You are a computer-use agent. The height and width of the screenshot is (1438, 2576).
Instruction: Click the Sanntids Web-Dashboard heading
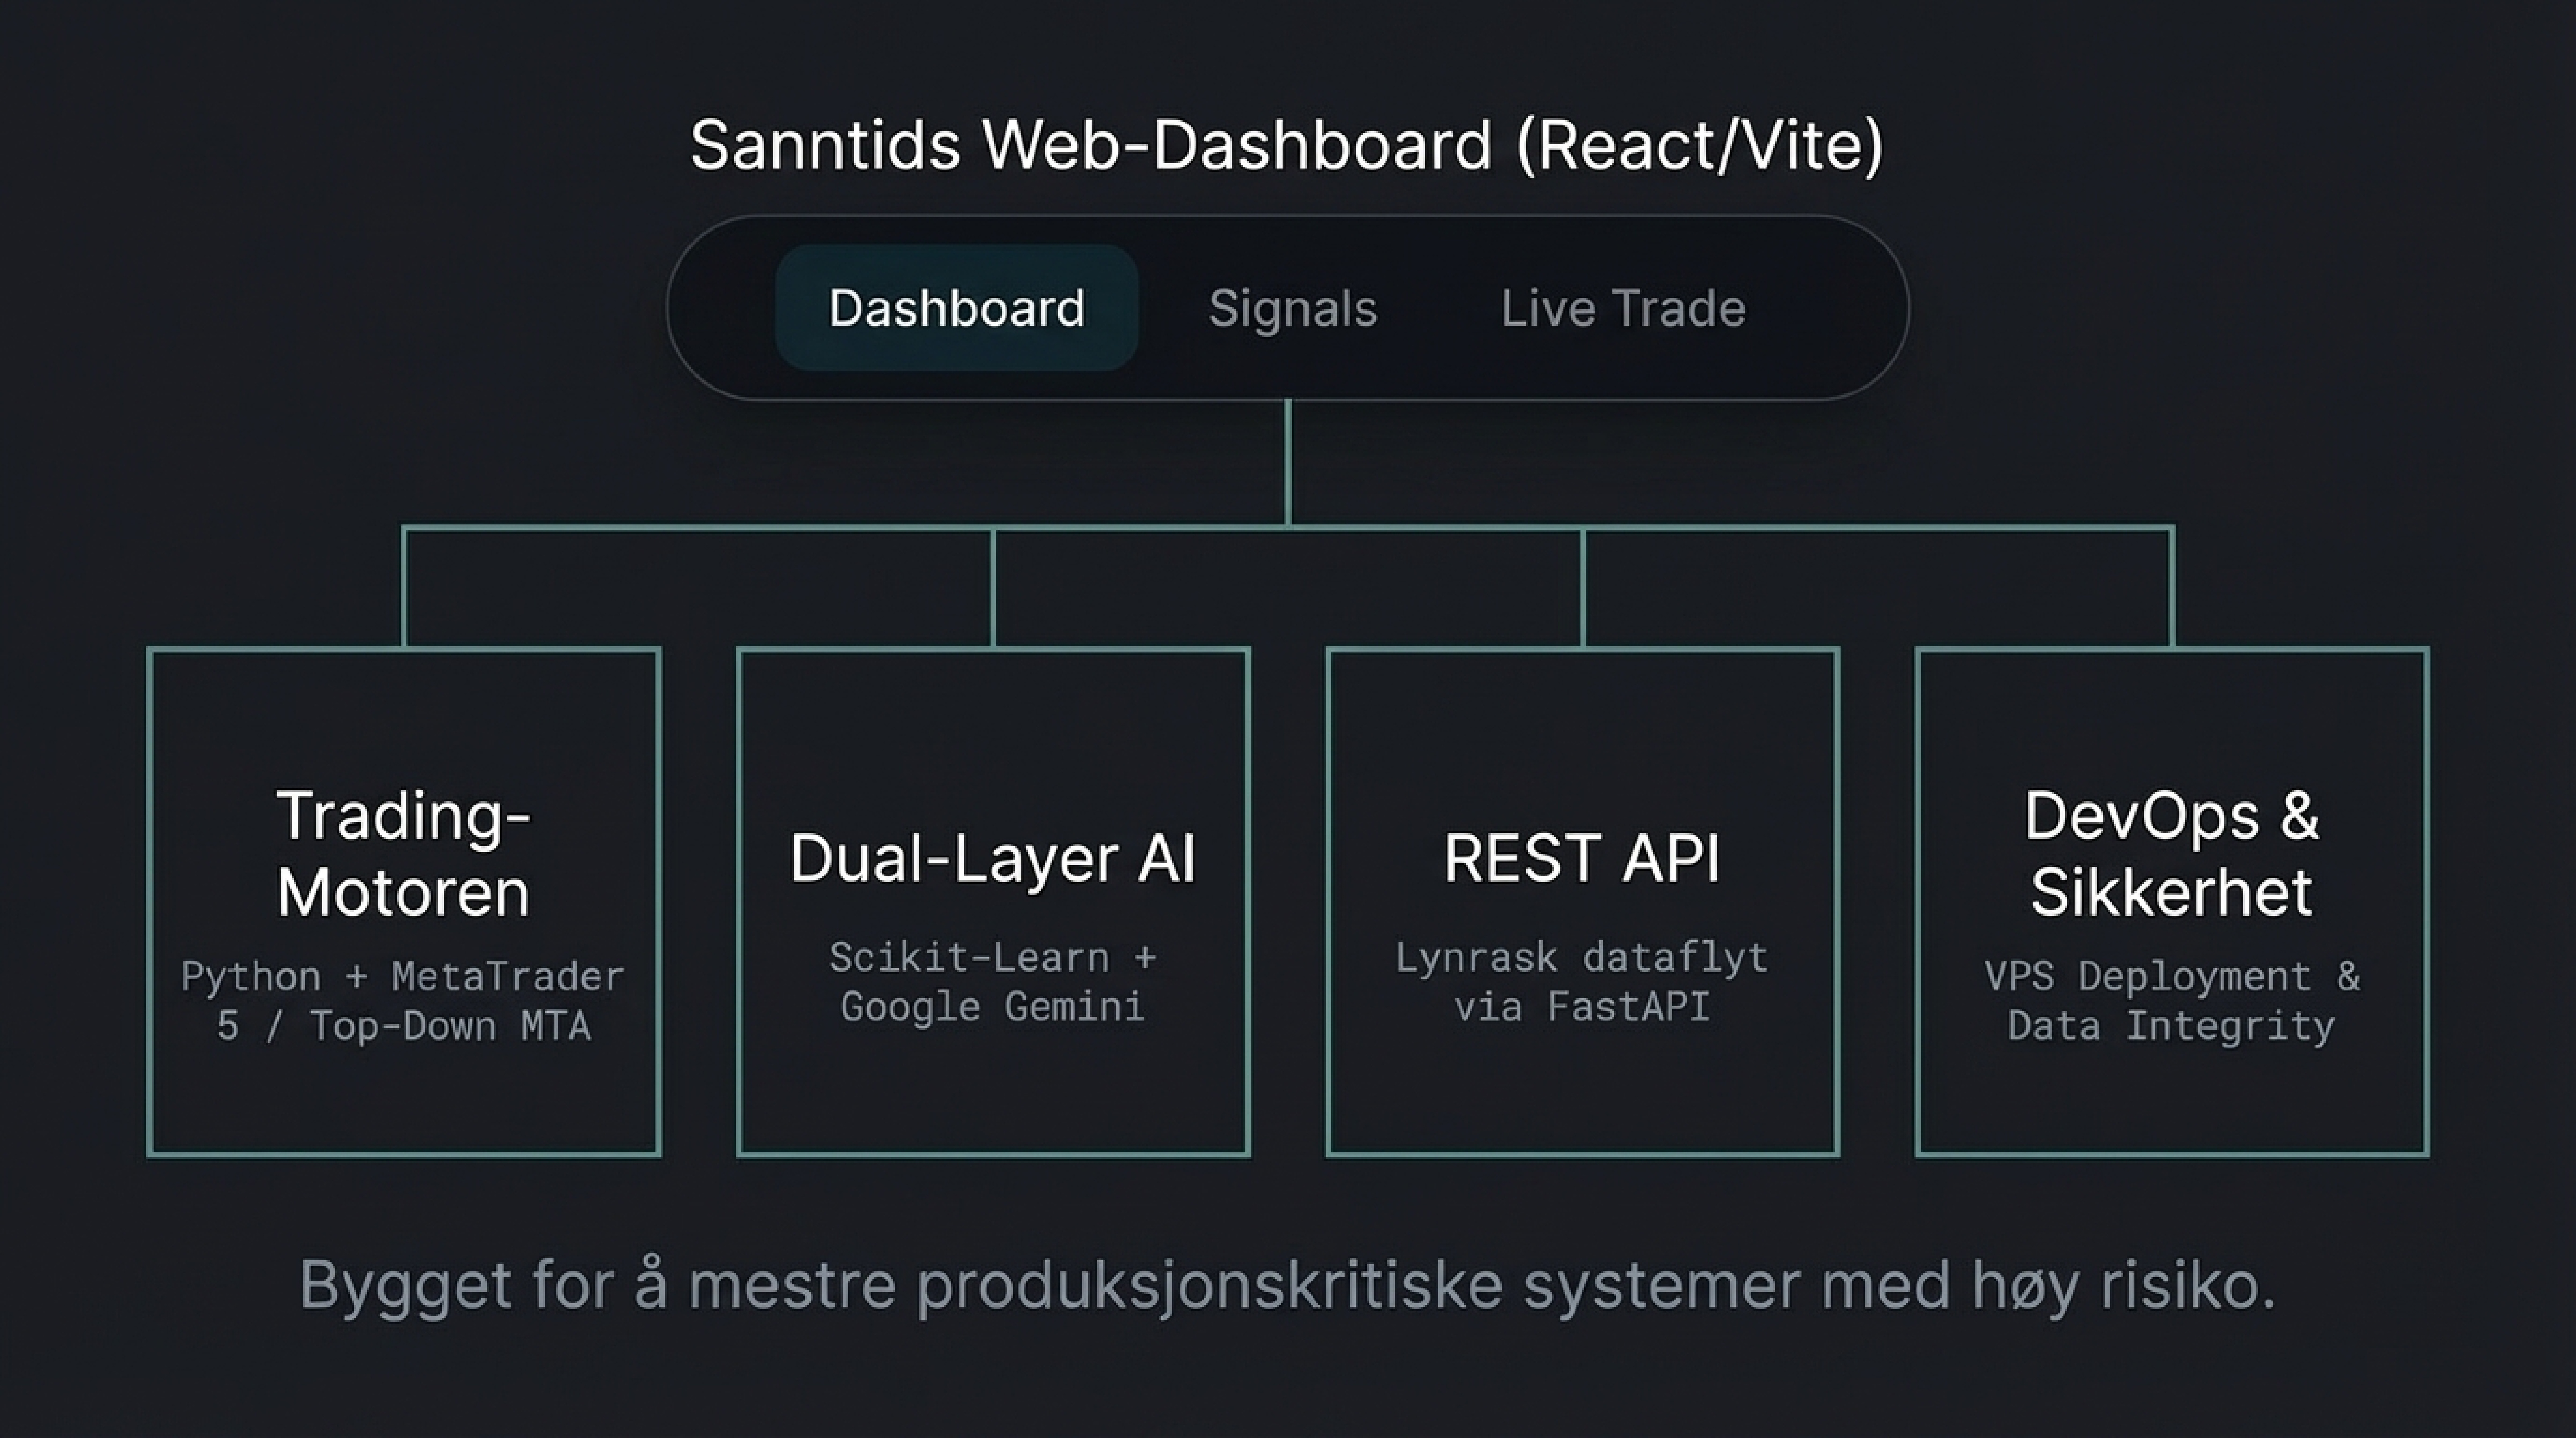tap(1286, 145)
